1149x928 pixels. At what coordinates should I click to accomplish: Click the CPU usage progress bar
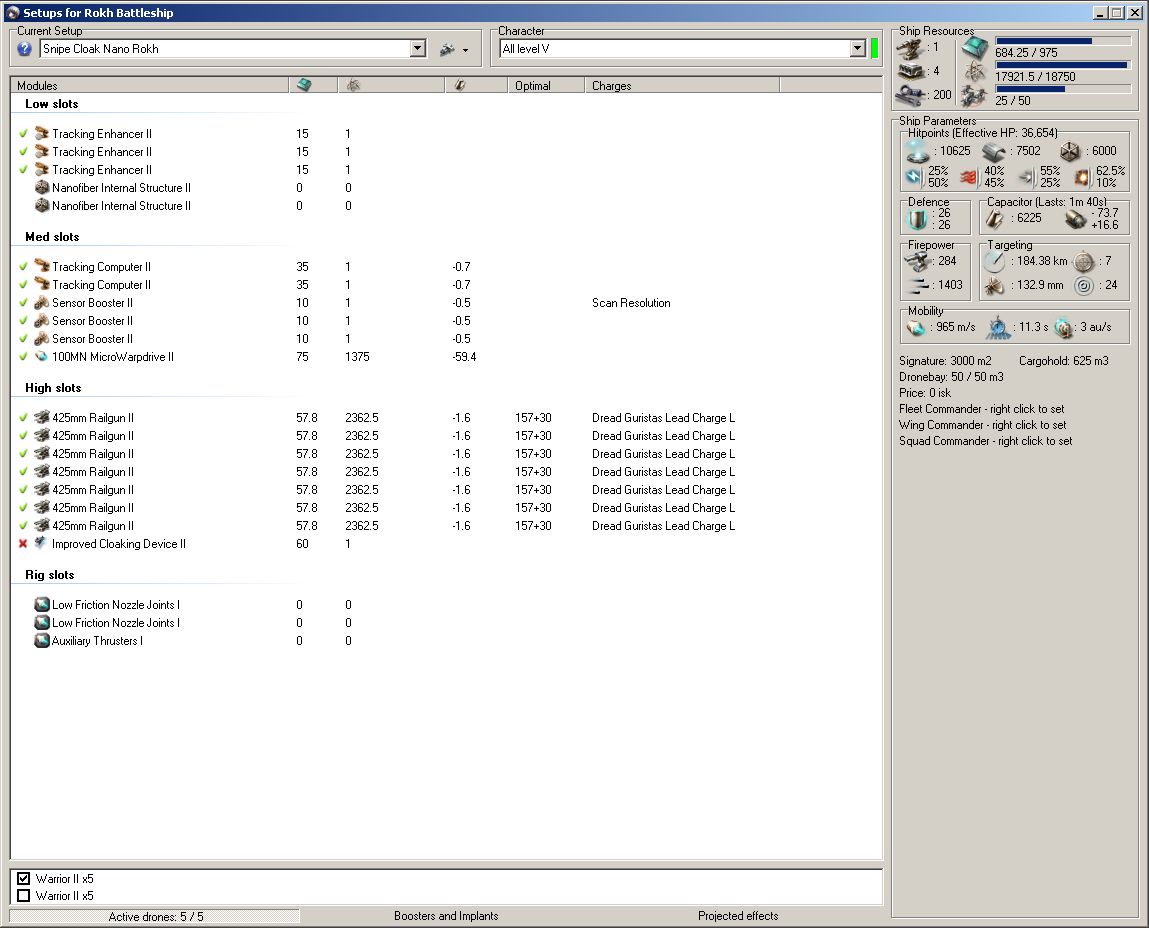pos(1063,41)
